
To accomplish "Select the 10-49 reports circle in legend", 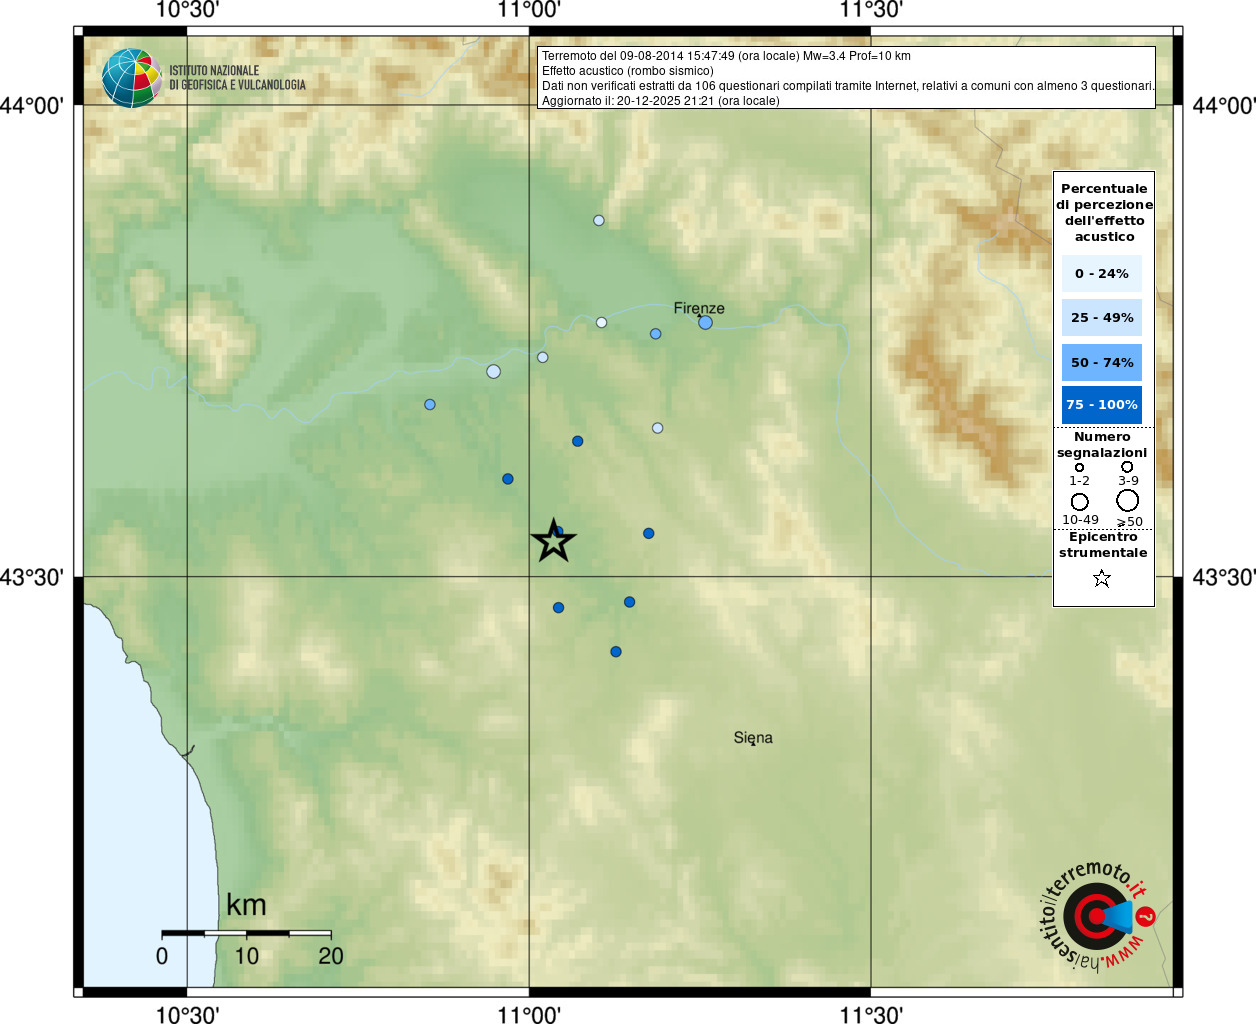I will click(x=1079, y=501).
